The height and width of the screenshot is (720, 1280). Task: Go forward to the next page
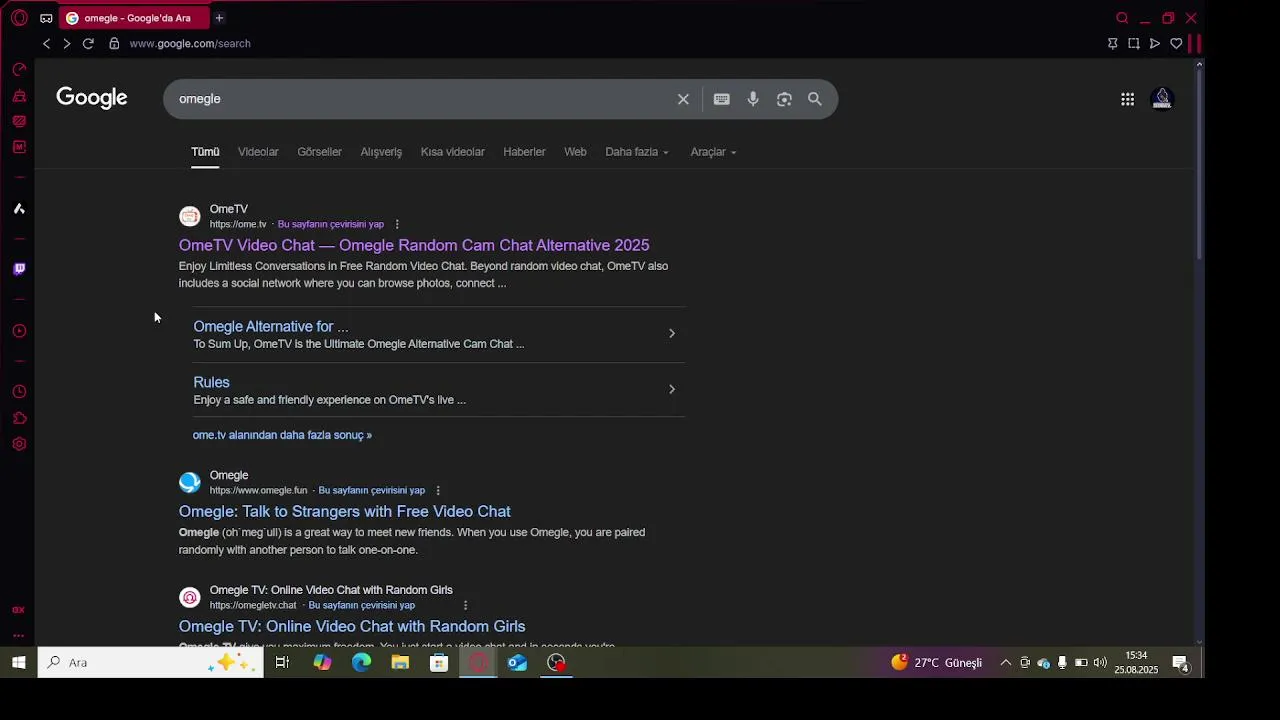pyautogui.click(x=67, y=44)
